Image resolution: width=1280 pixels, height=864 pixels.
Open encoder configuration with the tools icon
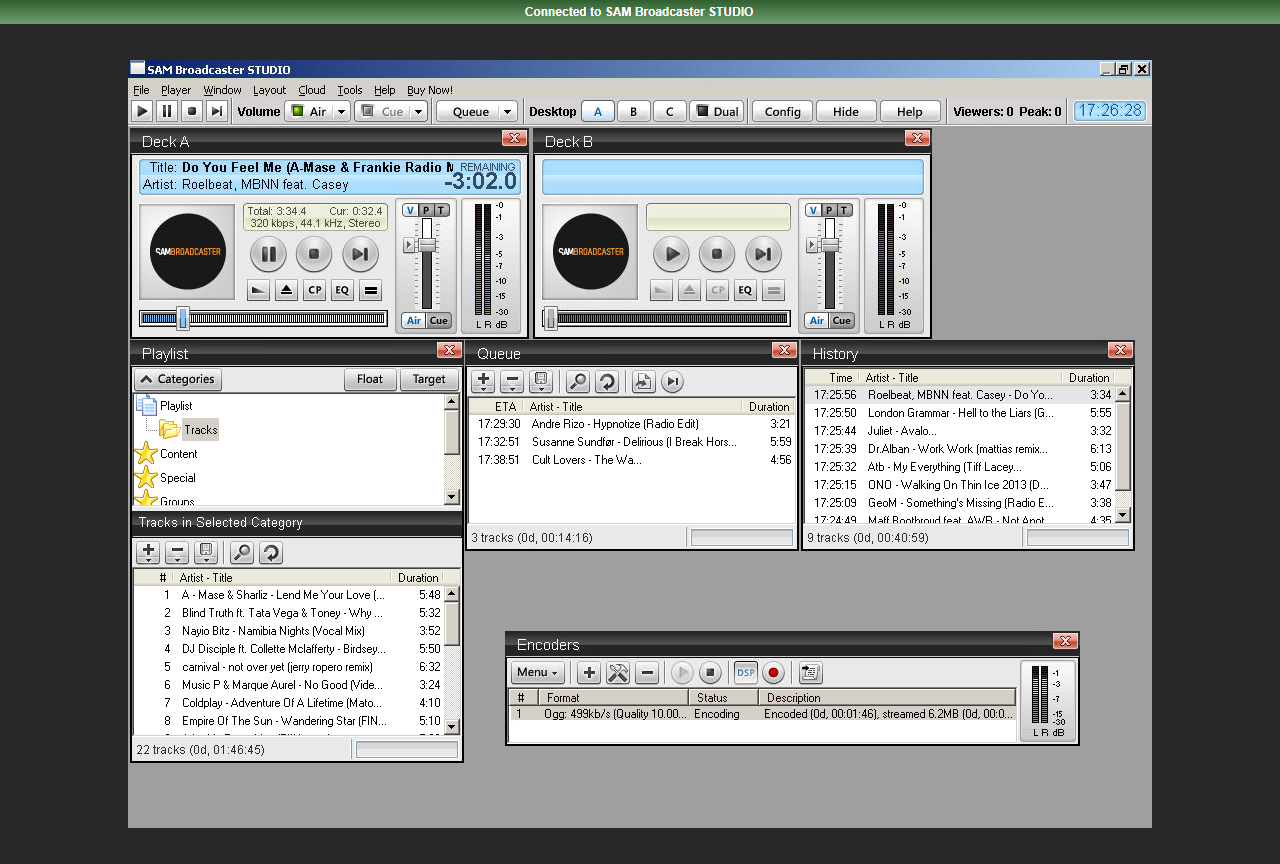tap(618, 672)
